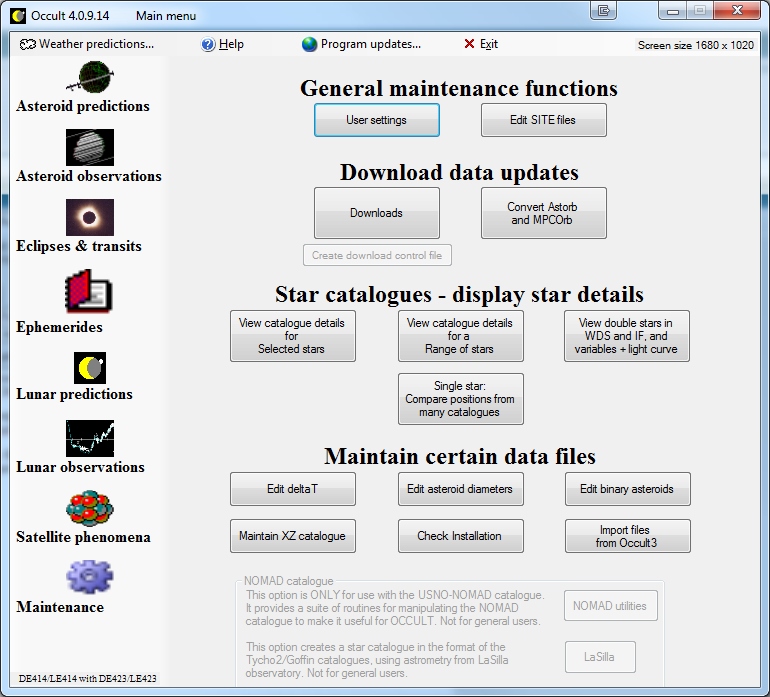Click the Screen size 1680 x 1020 text
Screen dimensions: 770x697
point(695,45)
